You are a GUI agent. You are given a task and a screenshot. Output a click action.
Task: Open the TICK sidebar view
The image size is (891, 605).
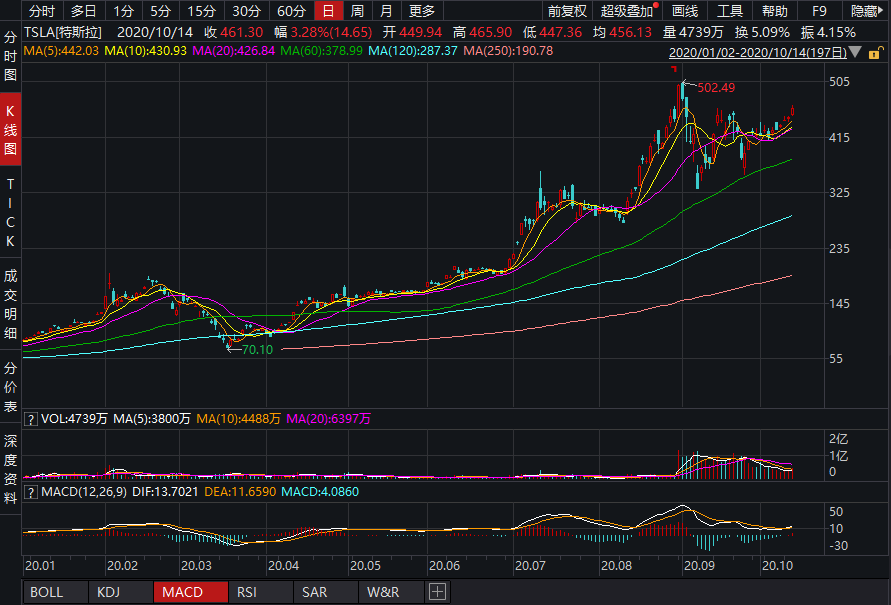click(10, 213)
